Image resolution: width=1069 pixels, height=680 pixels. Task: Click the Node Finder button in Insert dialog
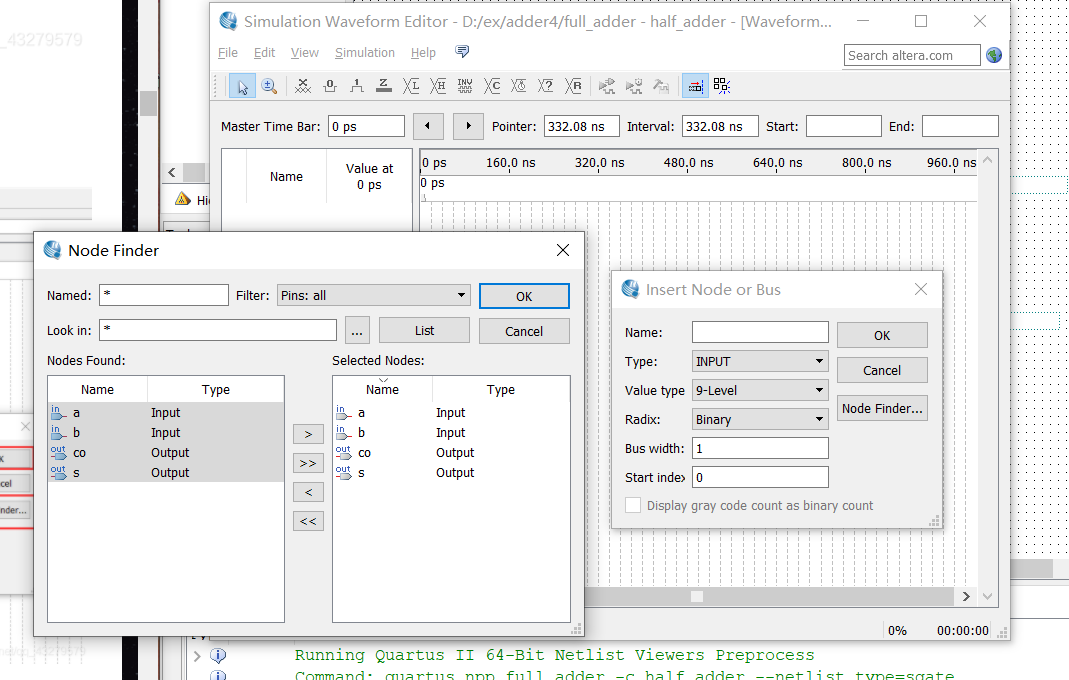tap(882, 407)
